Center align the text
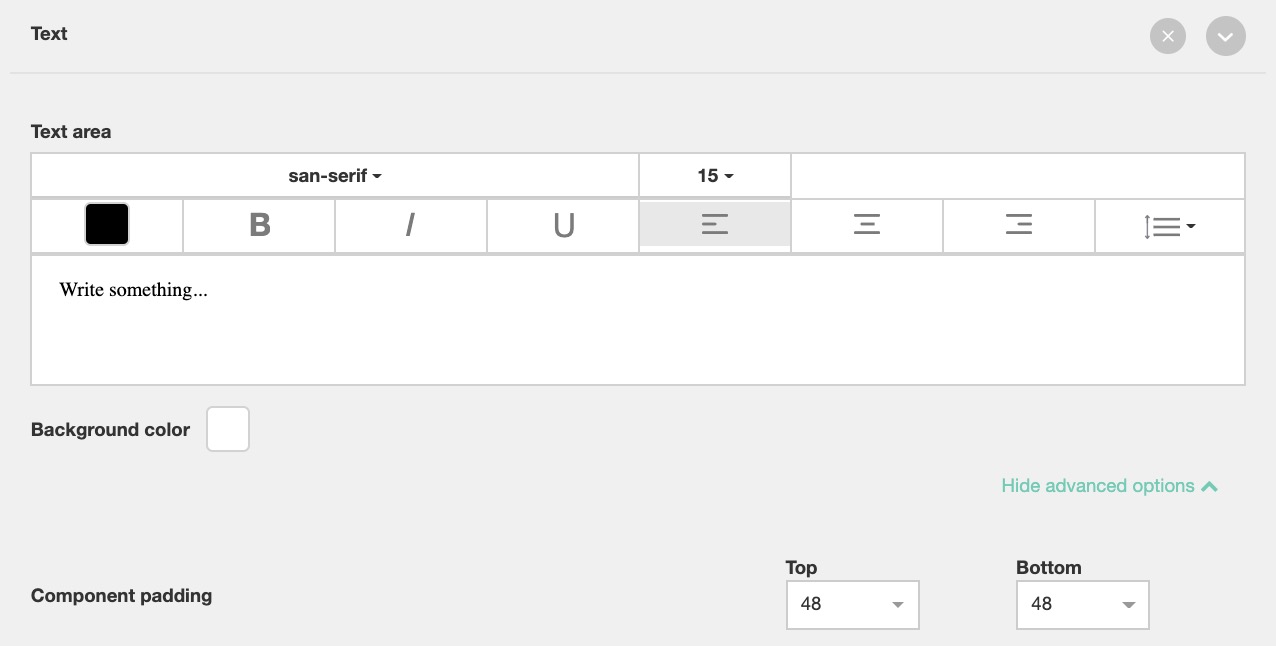 (x=867, y=225)
